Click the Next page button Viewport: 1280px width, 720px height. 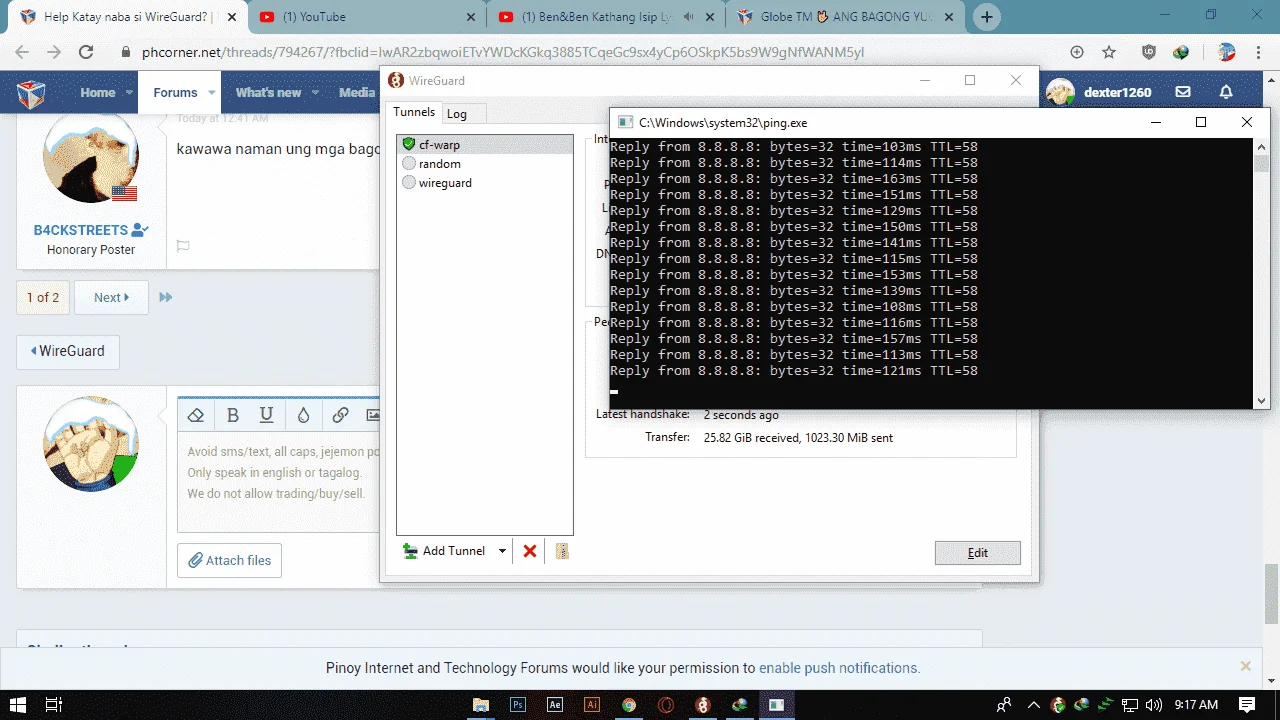pos(111,297)
